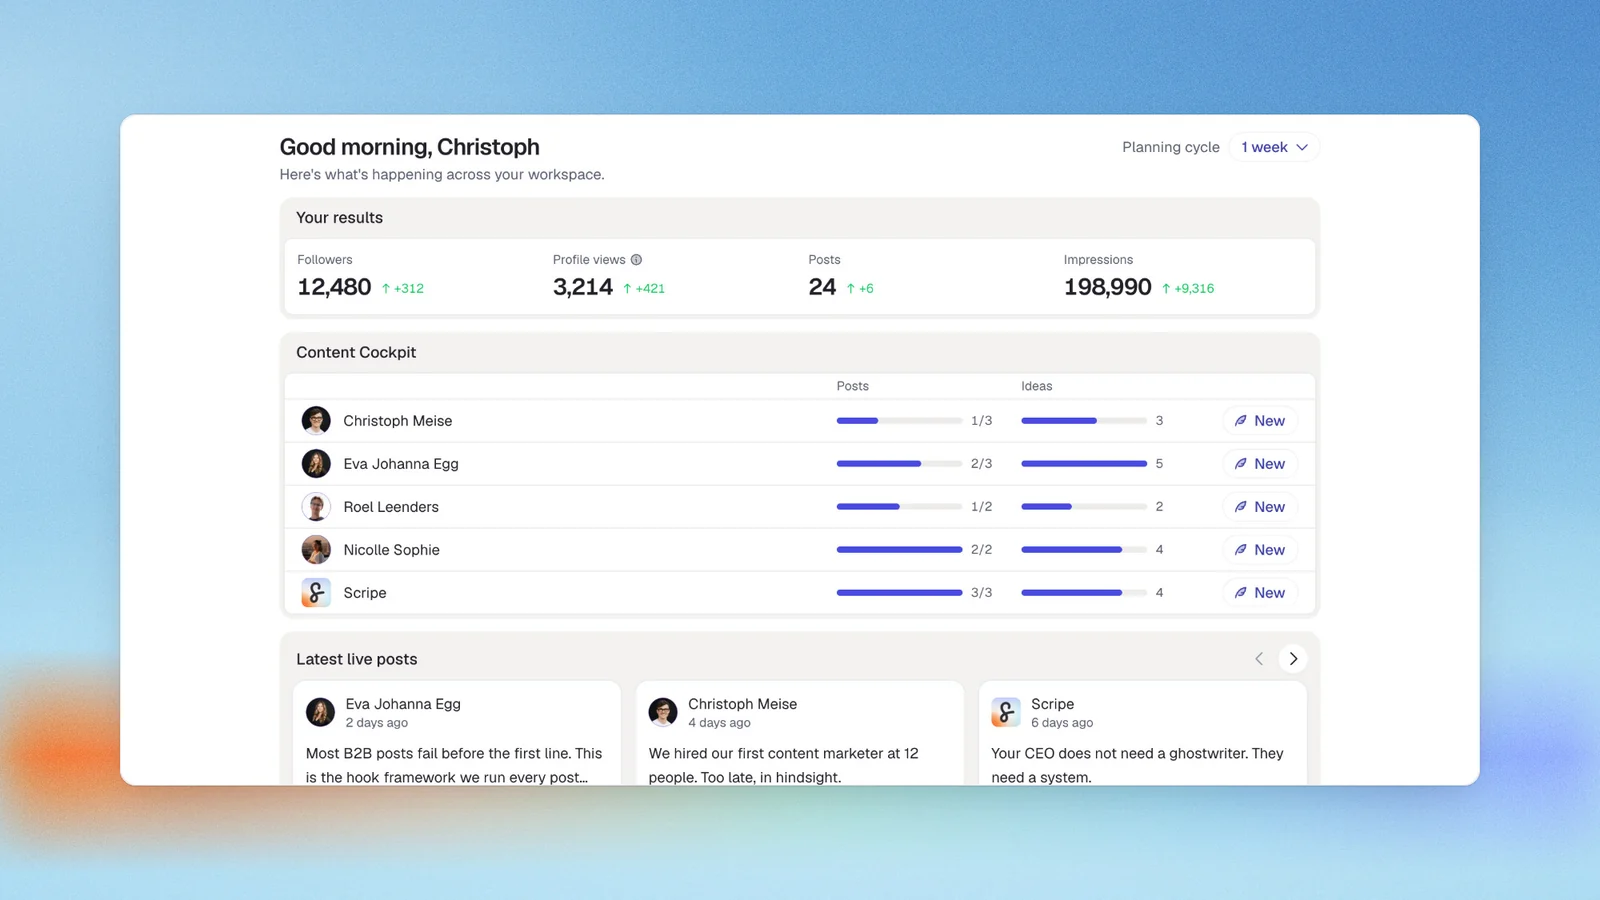Click the Posts column header in Content Cockpit

coord(853,386)
